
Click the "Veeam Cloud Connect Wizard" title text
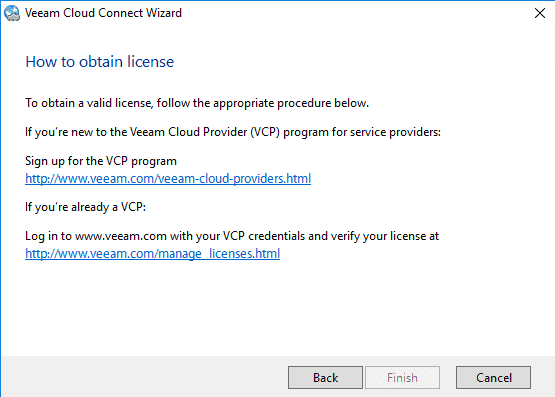tap(103, 13)
